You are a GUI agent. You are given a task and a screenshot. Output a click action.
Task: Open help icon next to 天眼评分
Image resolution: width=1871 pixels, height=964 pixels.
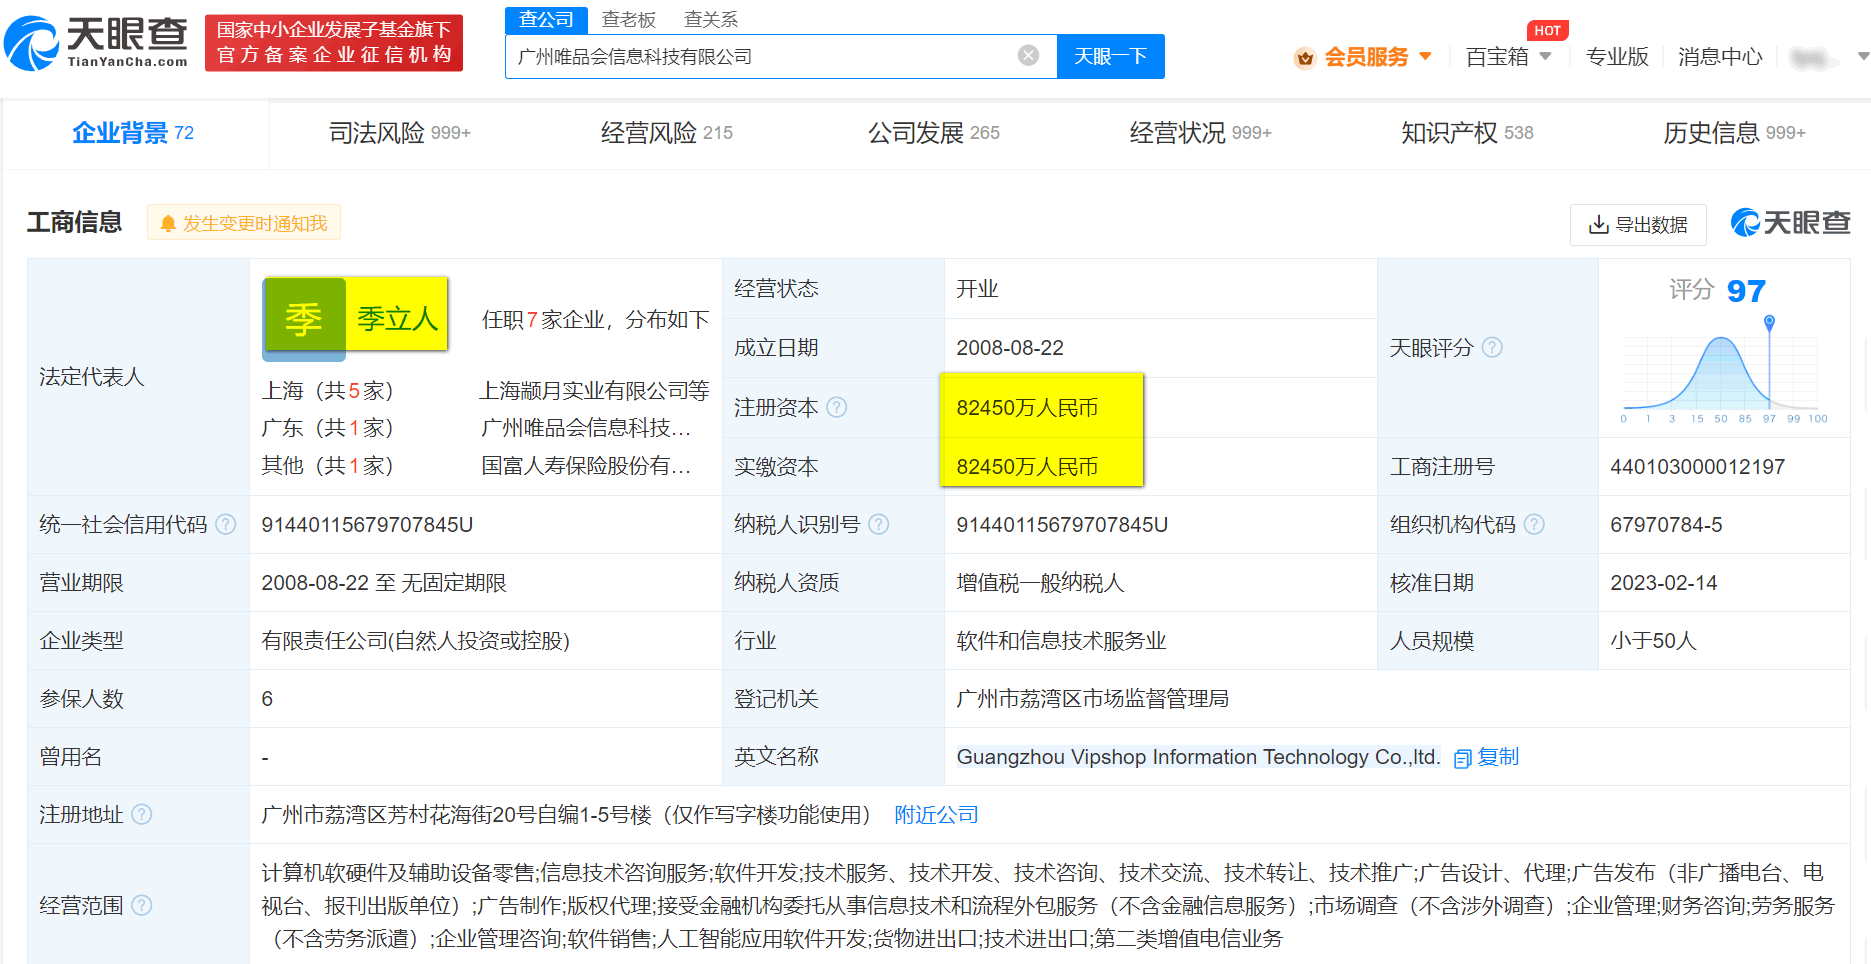click(1492, 347)
